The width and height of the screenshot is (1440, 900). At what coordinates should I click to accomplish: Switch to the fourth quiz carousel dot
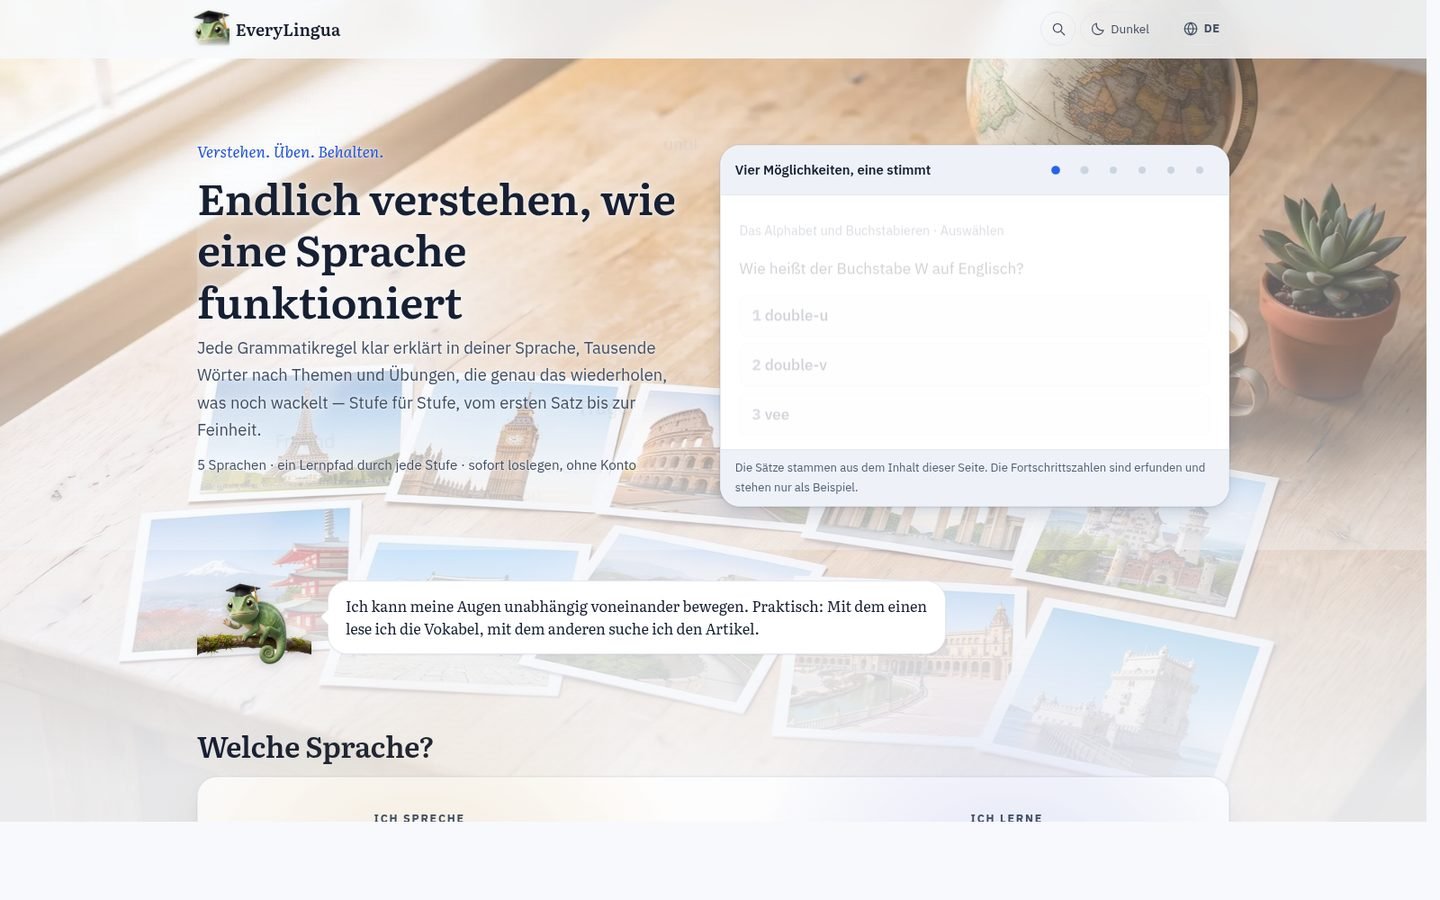1142,170
